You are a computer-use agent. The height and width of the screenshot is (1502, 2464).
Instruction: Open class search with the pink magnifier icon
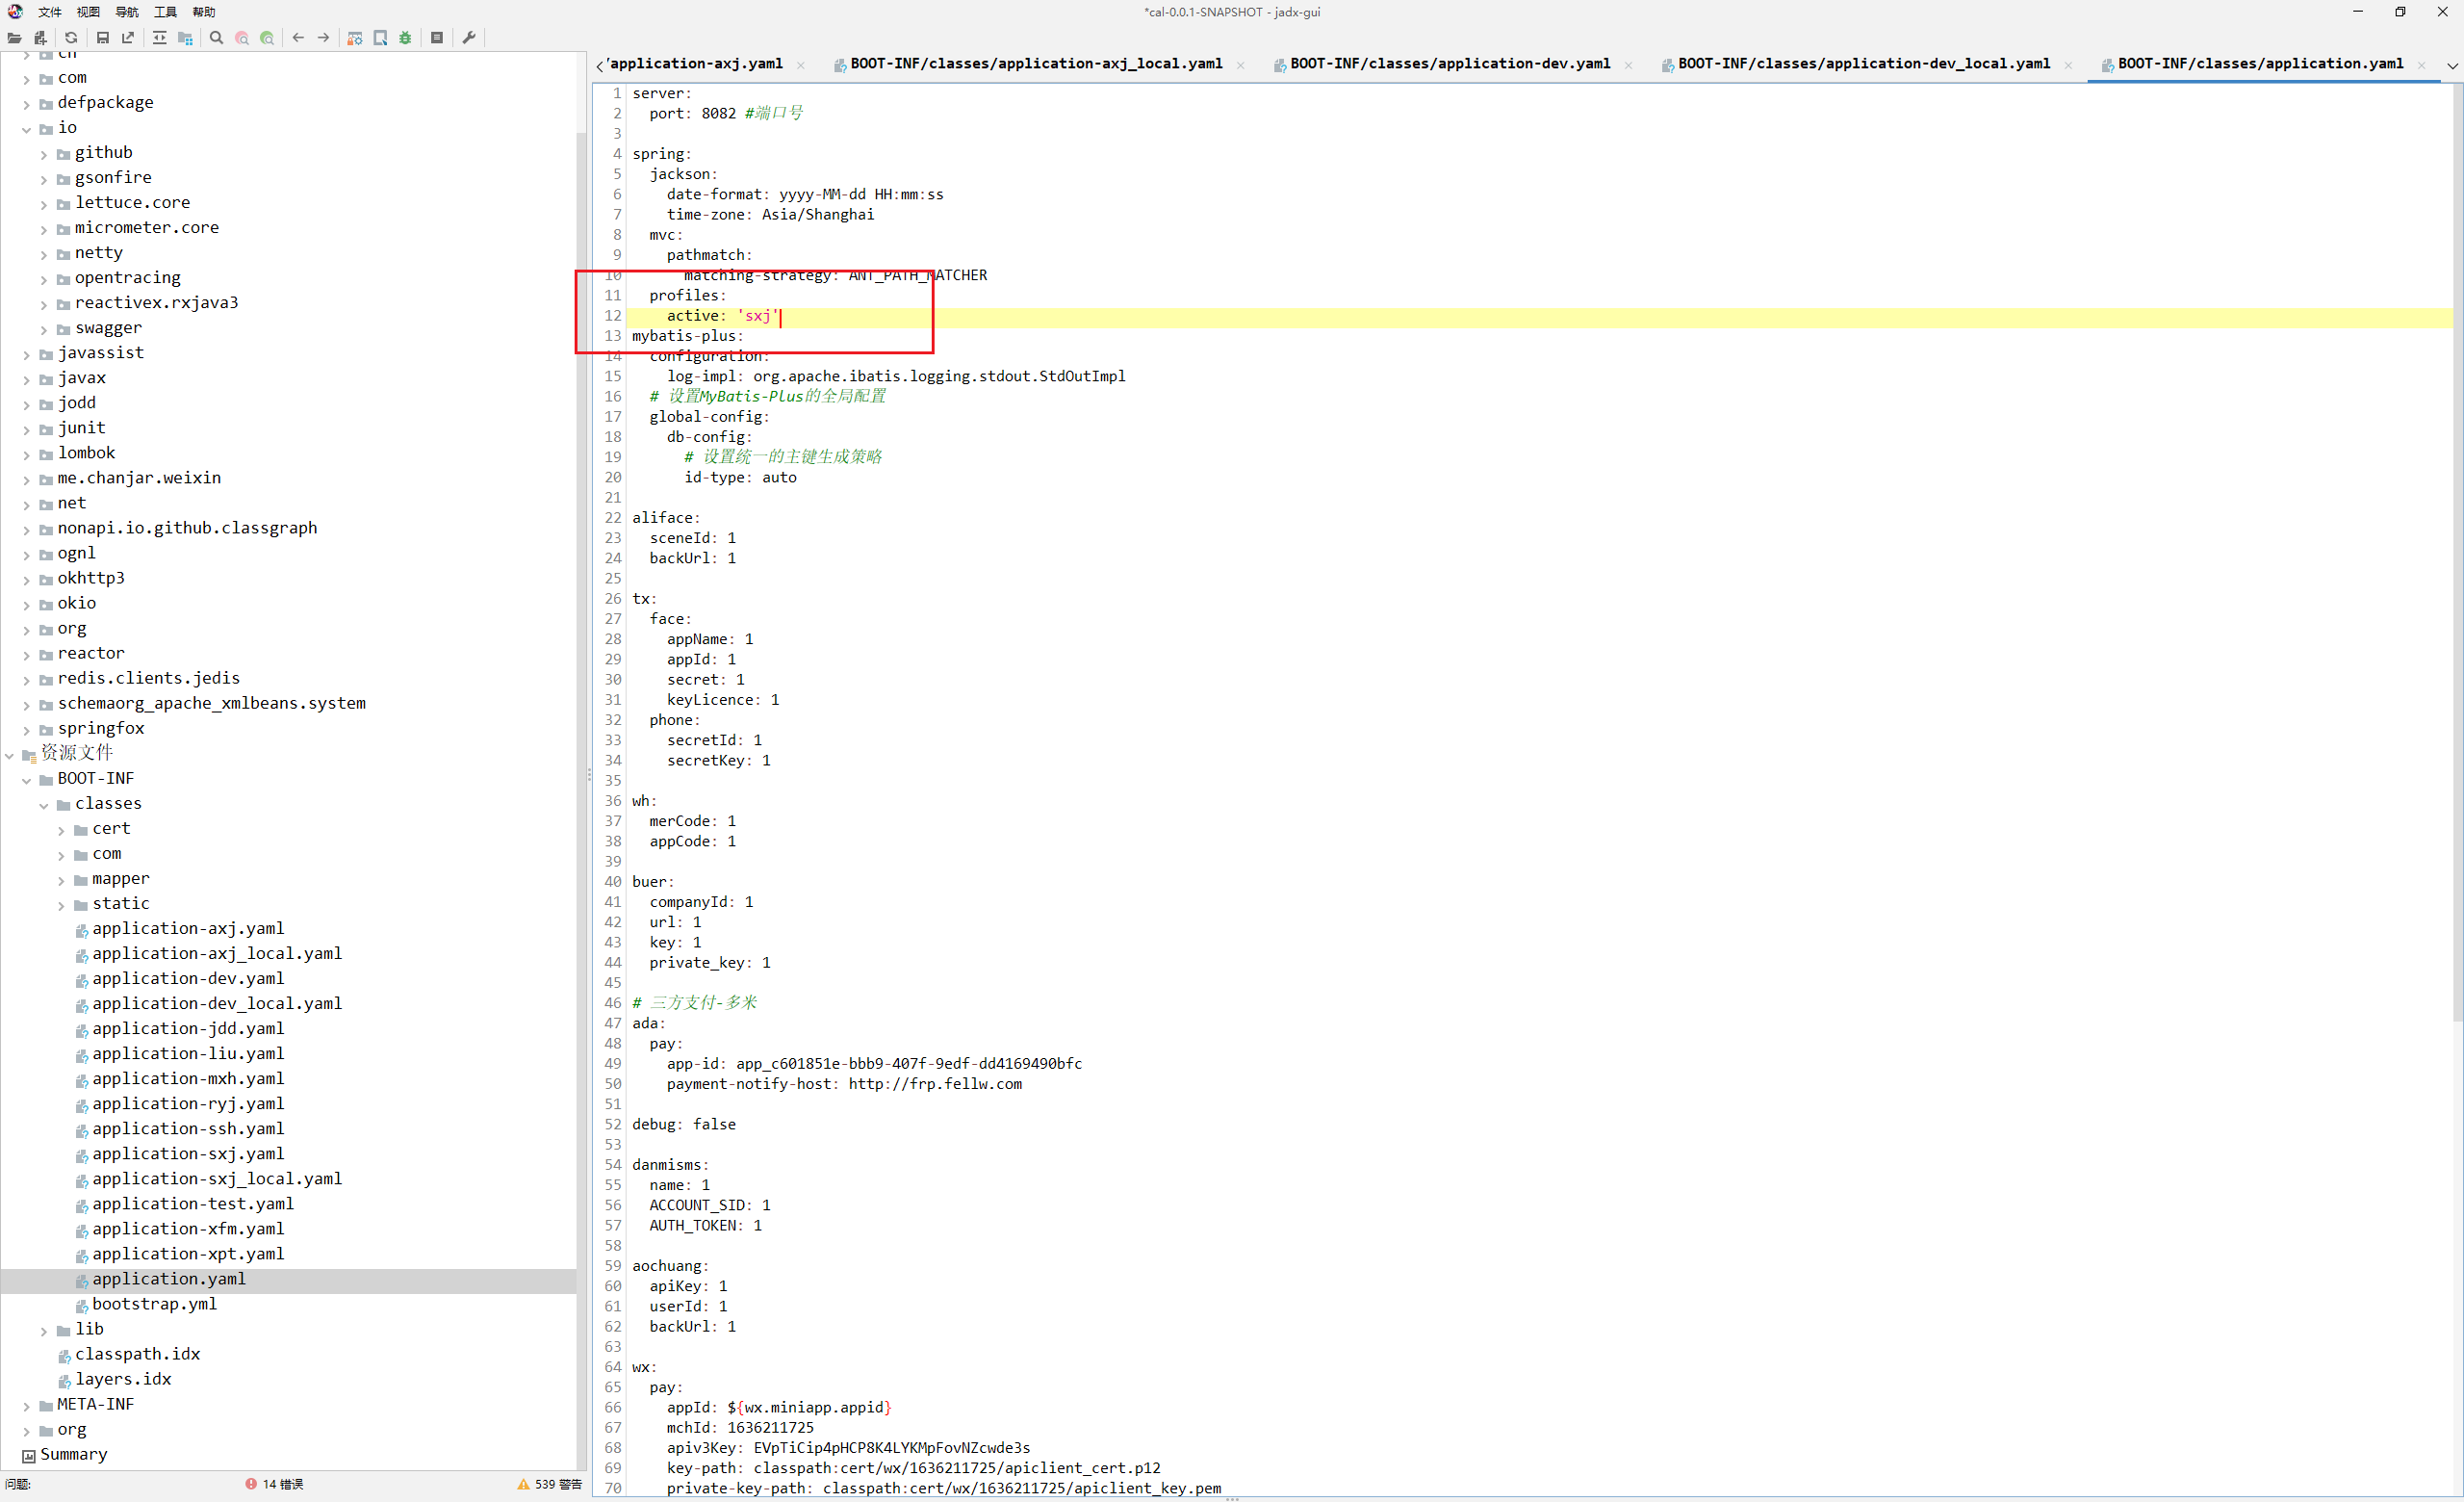(x=242, y=38)
